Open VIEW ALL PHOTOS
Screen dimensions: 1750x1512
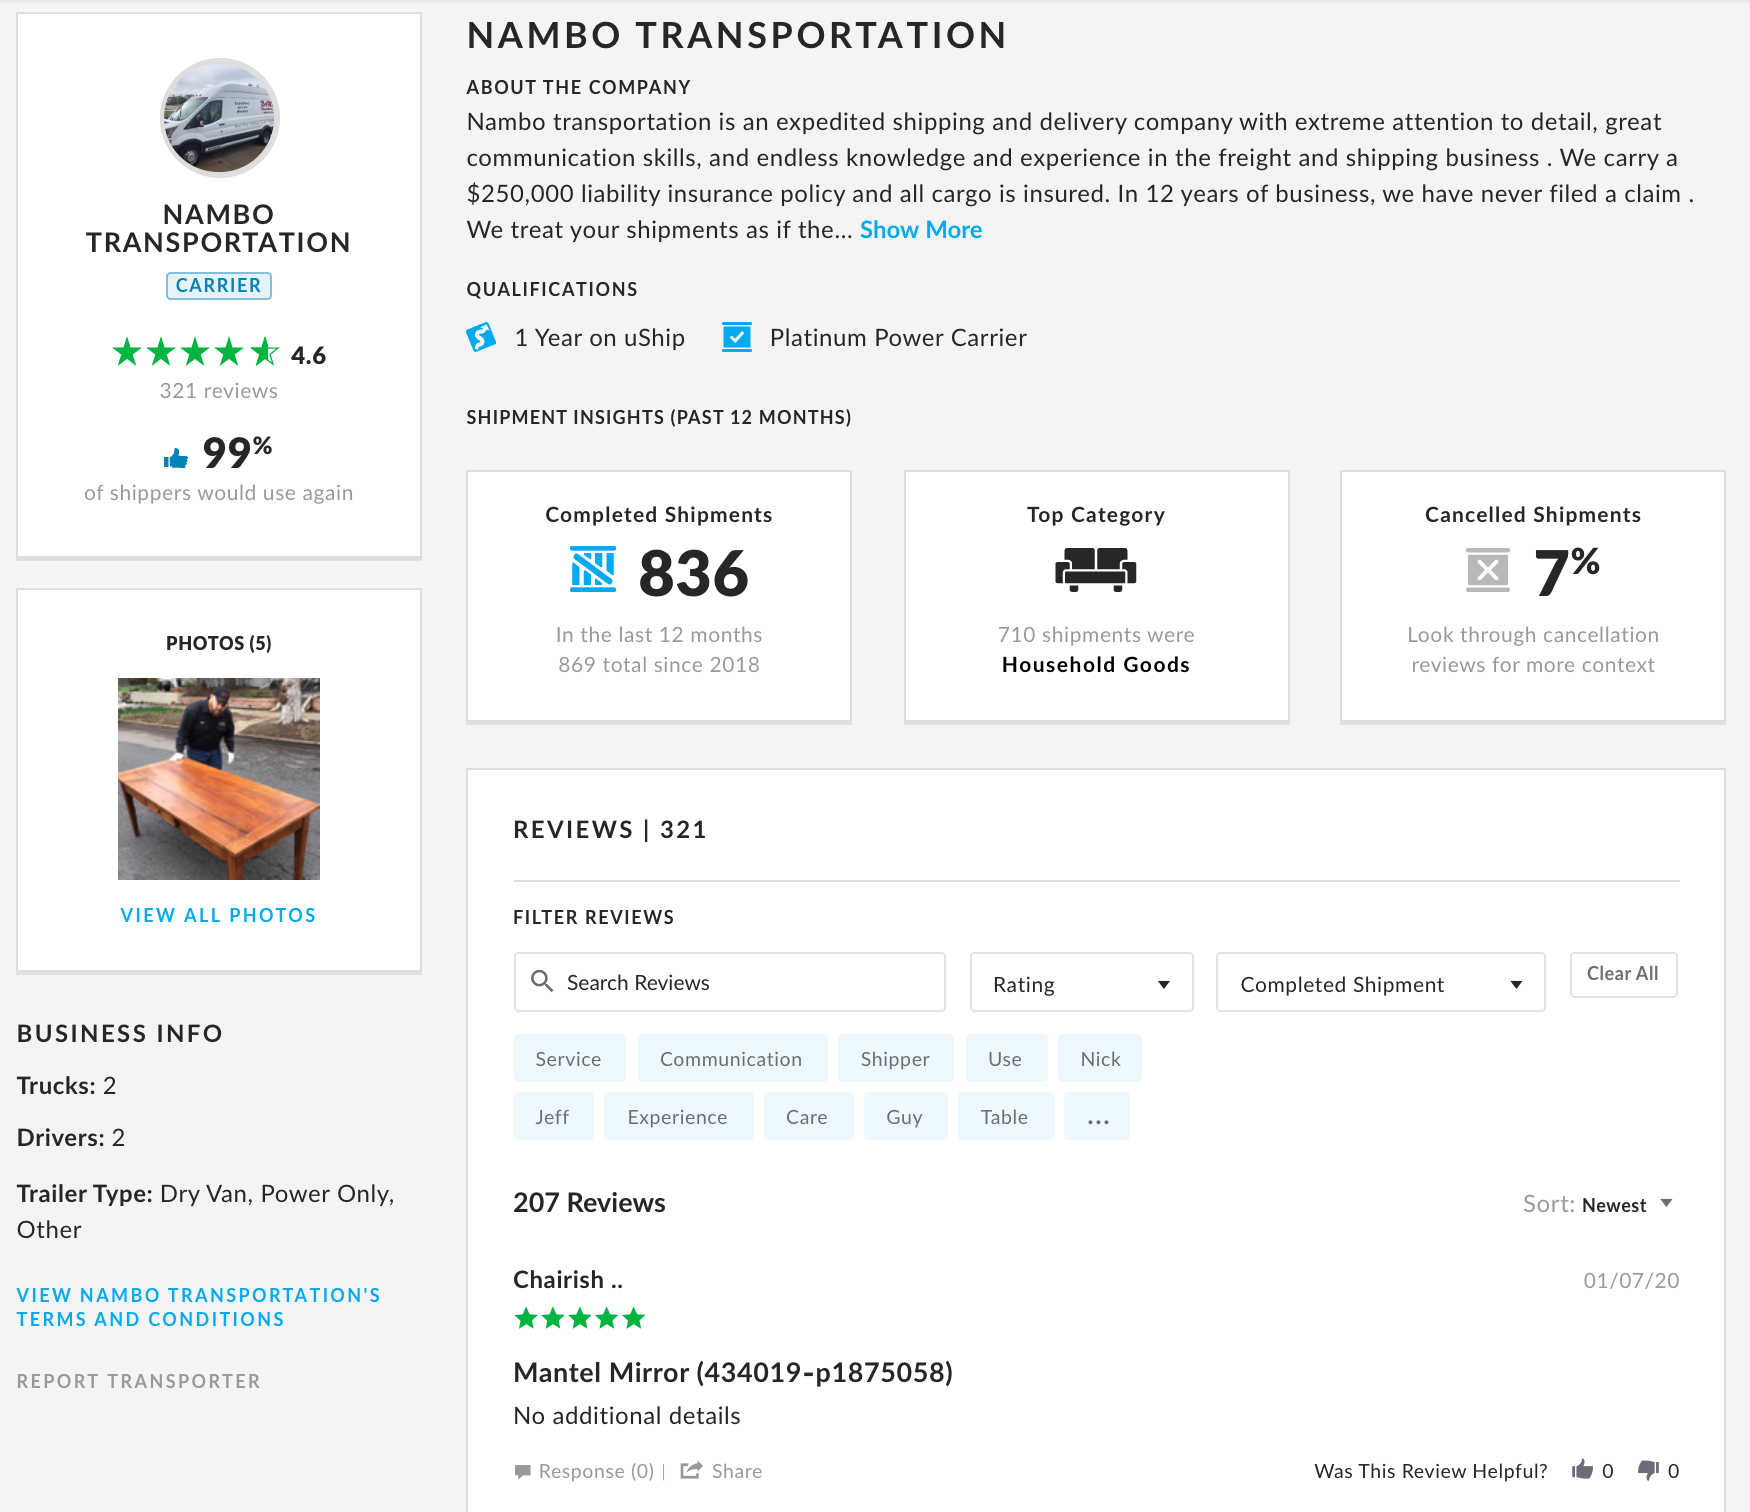coord(218,914)
